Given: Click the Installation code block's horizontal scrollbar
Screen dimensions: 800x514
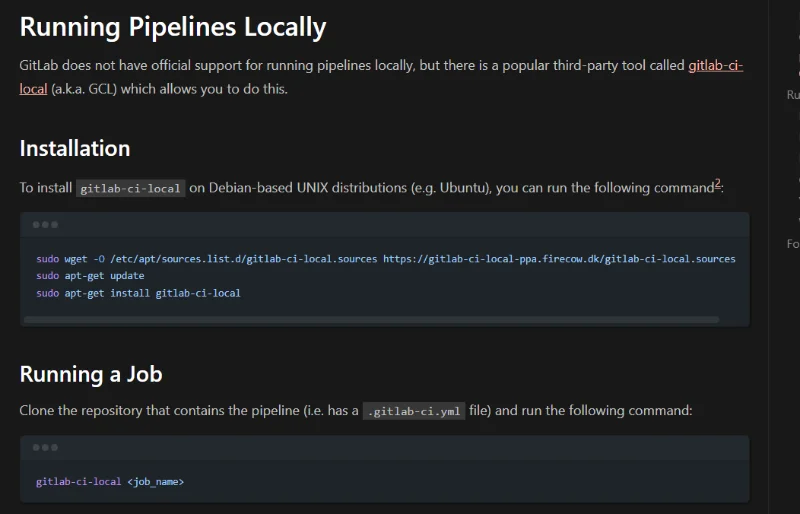Looking at the screenshot, I should [370, 320].
